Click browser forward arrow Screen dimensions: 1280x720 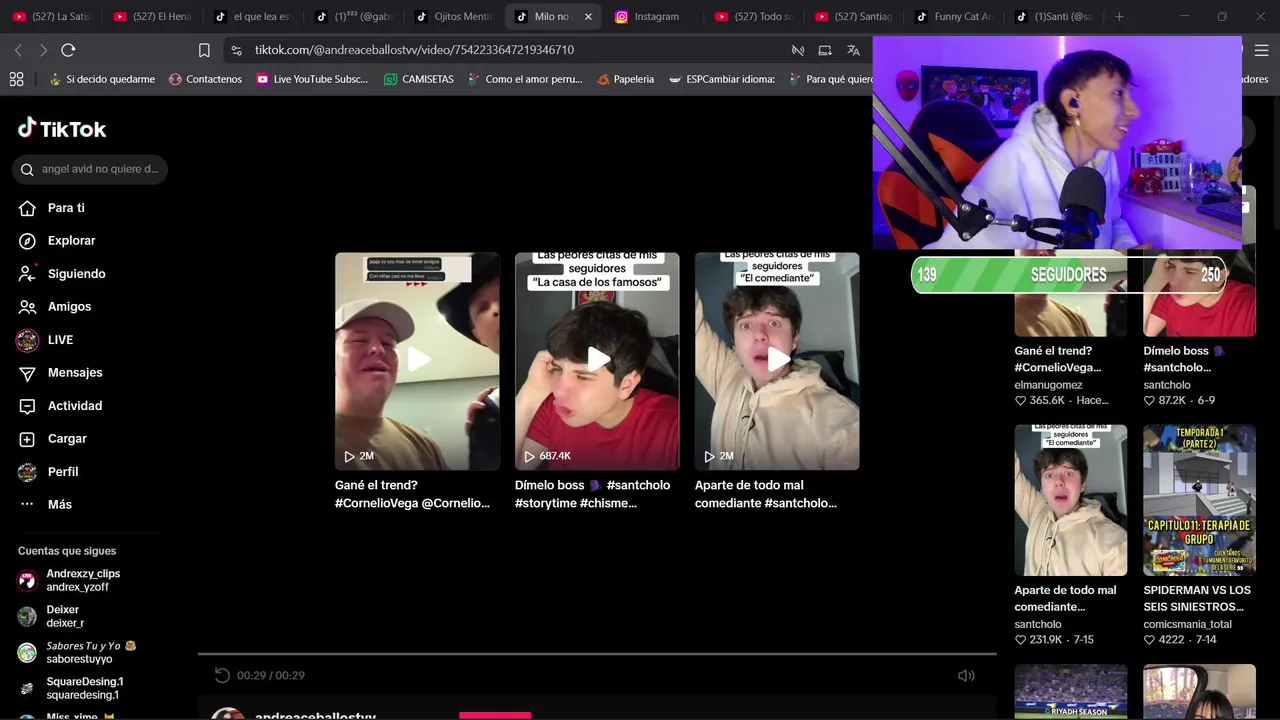point(43,50)
